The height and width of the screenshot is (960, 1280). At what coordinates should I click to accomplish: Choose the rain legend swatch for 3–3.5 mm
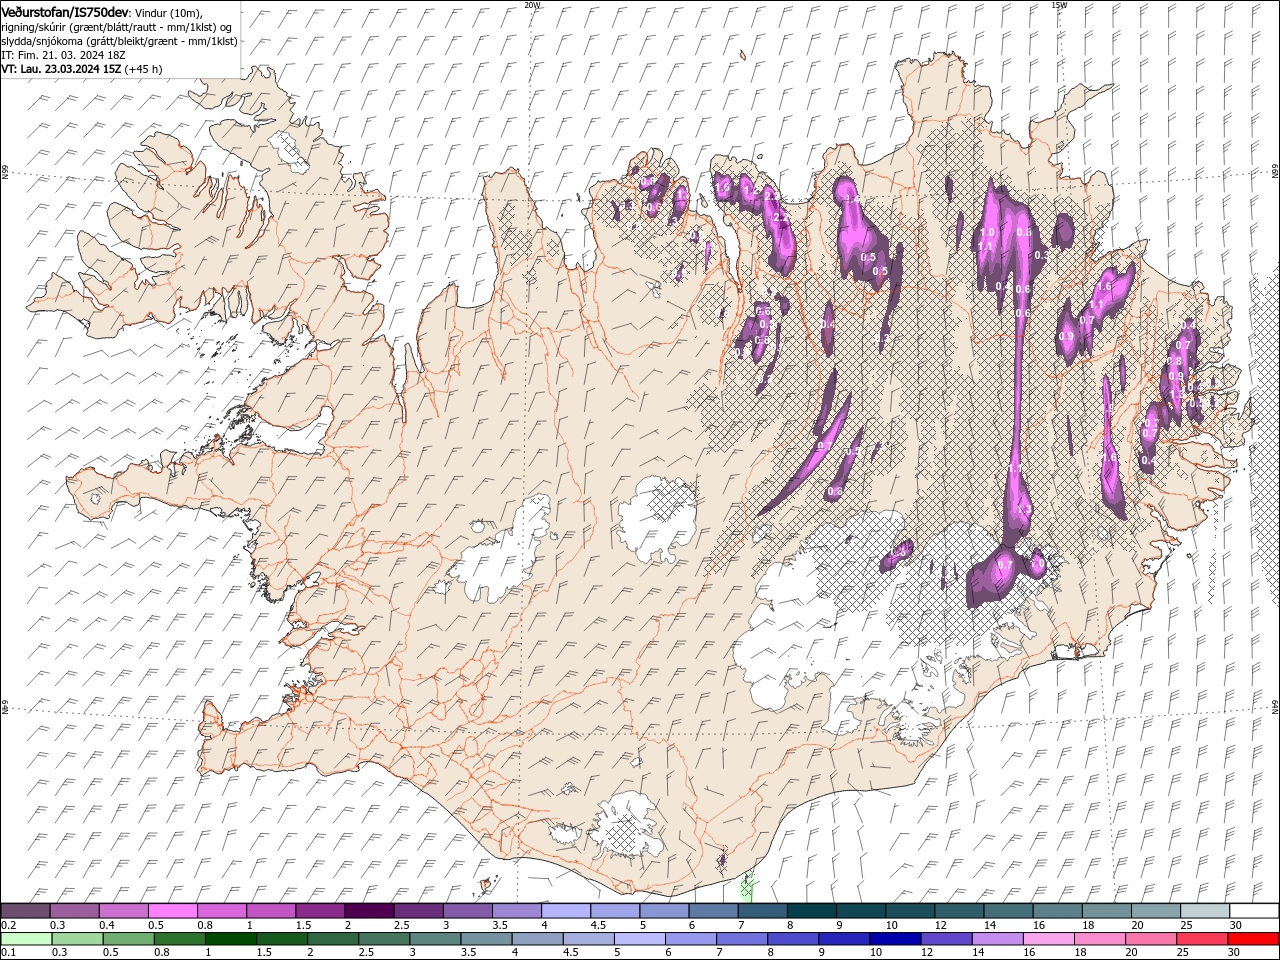(434, 939)
